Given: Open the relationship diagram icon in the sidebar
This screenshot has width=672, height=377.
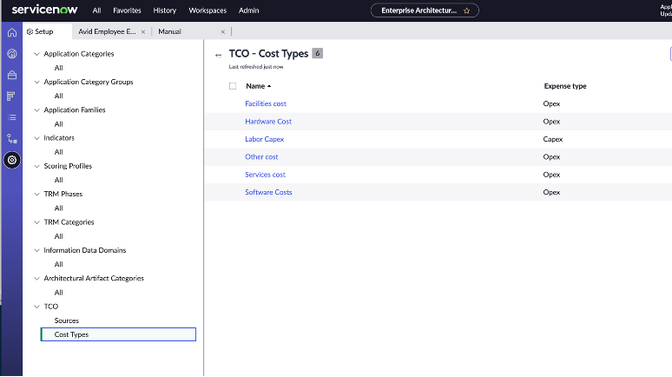Looking at the screenshot, I should coord(12,138).
